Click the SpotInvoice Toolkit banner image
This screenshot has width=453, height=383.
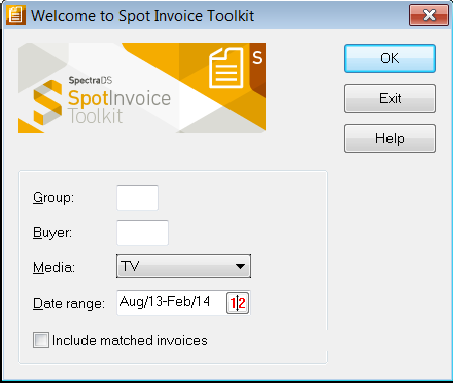coord(142,88)
